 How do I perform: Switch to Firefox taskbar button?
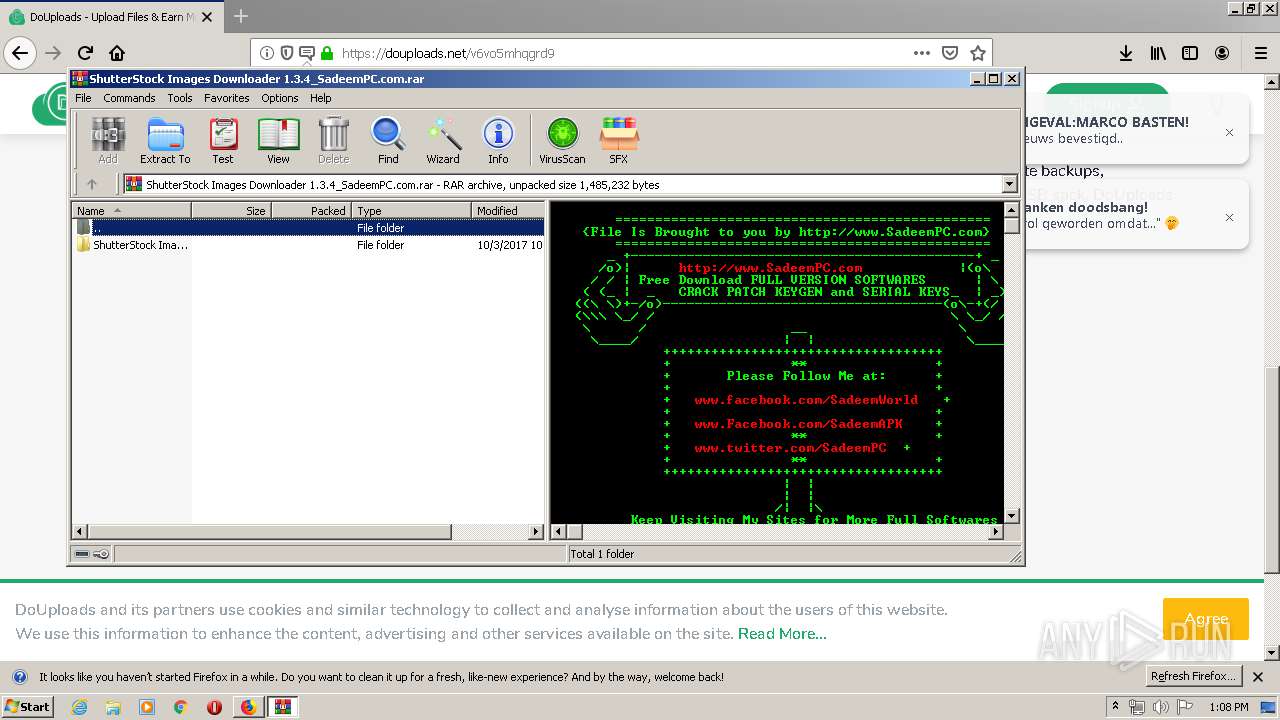click(x=248, y=707)
